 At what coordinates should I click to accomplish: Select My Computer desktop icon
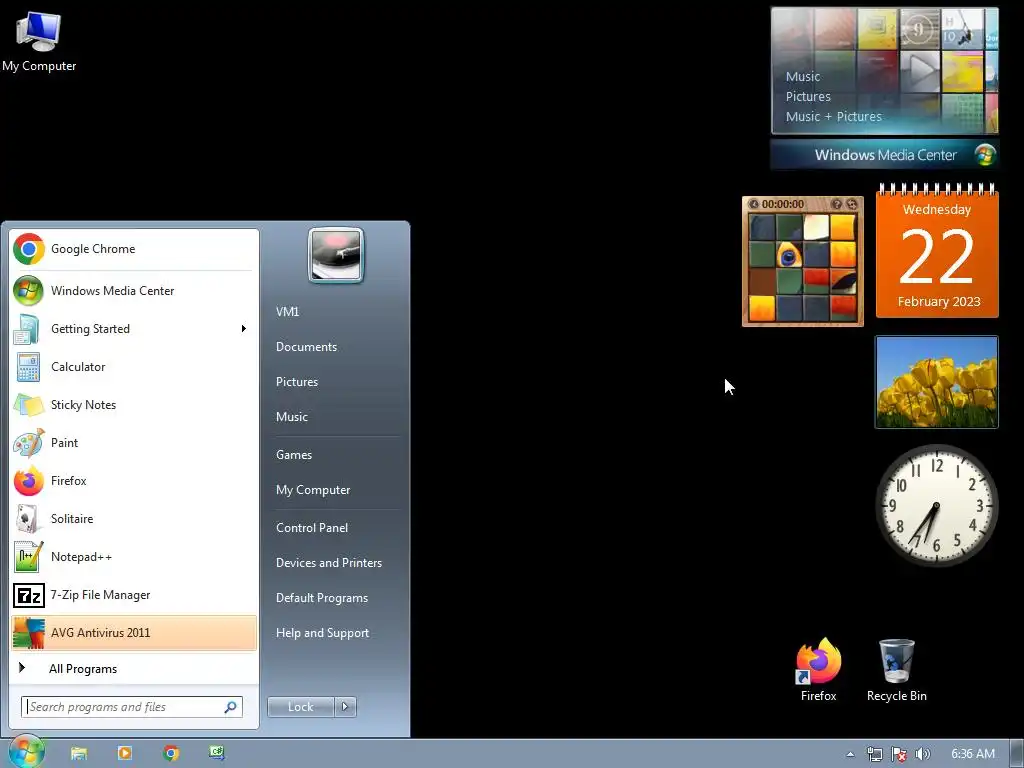tap(39, 42)
